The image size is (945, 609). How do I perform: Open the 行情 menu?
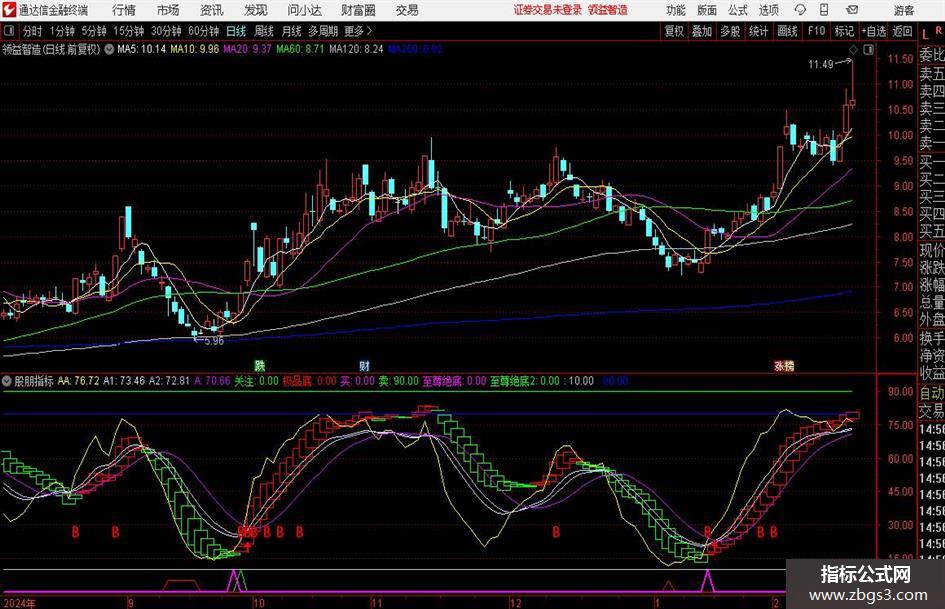[124, 10]
